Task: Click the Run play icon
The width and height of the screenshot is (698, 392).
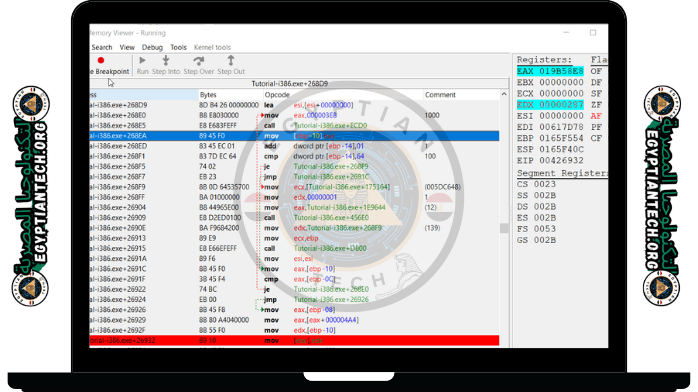Action: click(x=142, y=60)
